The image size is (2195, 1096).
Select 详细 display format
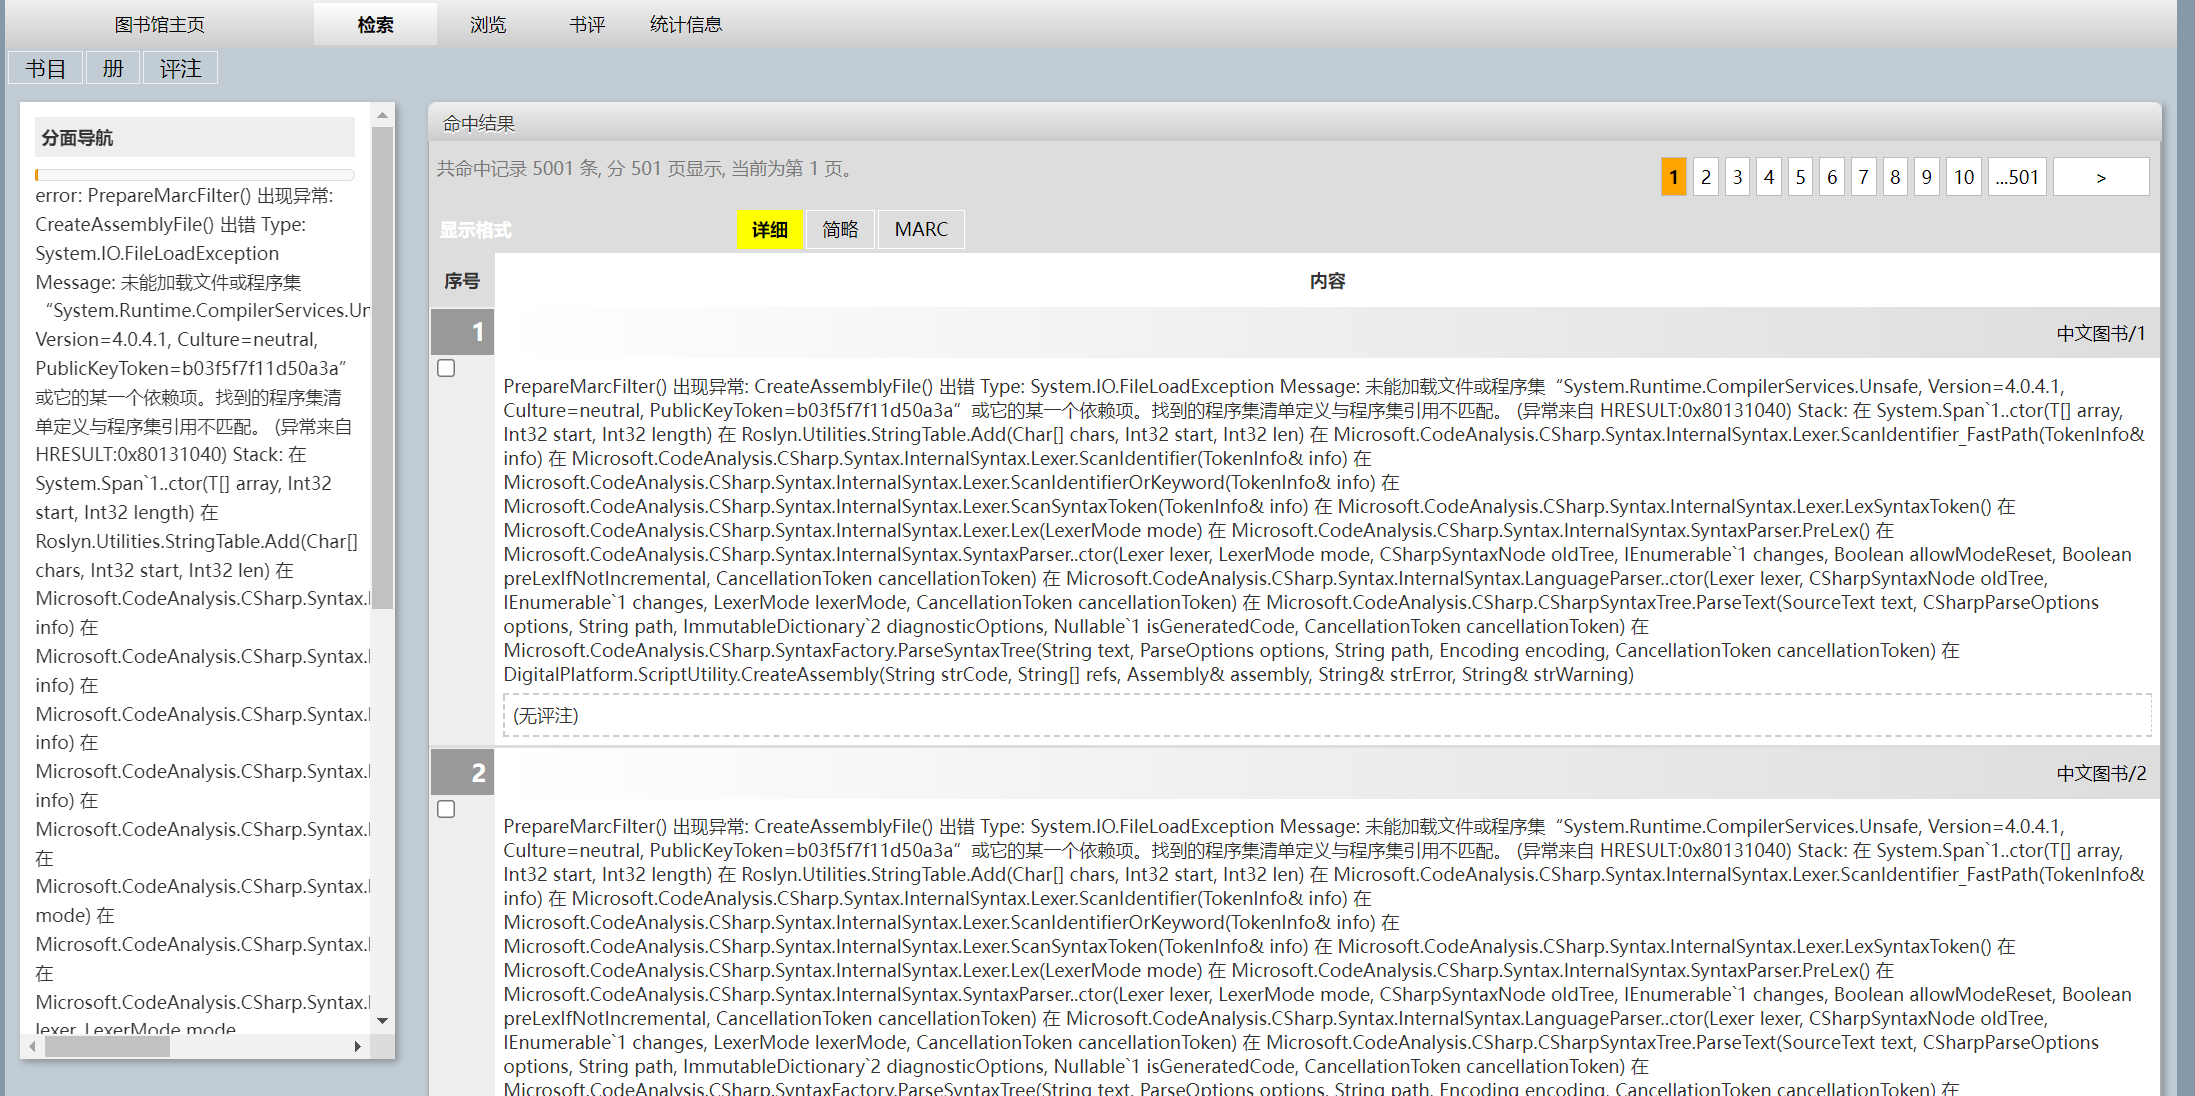click(769, 229)
